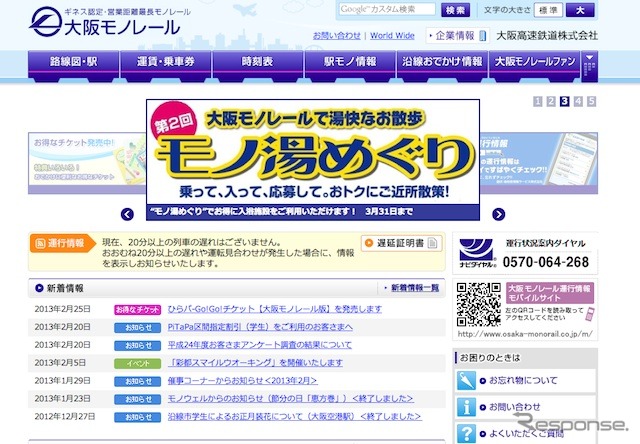
Task: Click the info "i" icon
Action: pyautogui.click(x=466, y=407)
